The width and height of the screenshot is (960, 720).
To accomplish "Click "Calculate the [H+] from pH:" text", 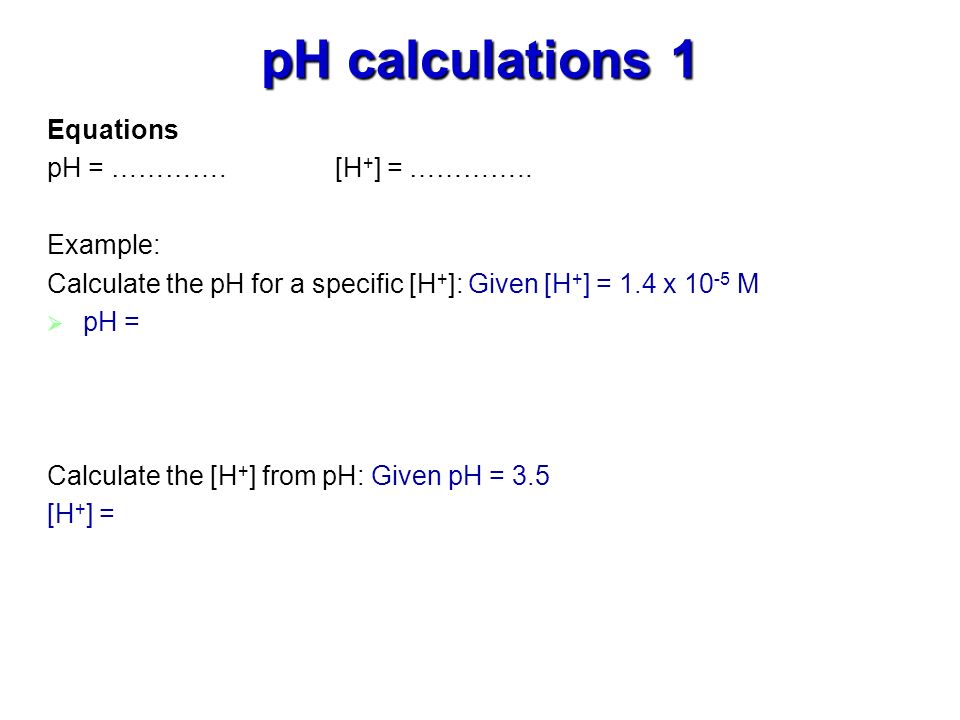I will [206, 476].
